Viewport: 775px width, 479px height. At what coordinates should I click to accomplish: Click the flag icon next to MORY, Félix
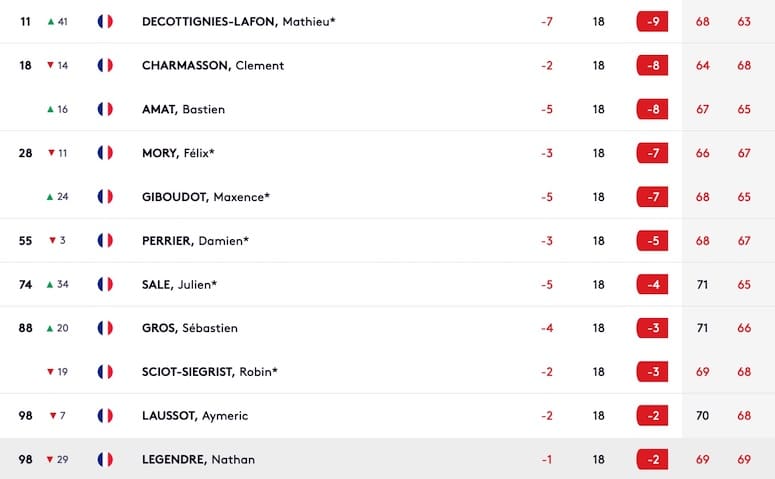pos(105,153)
